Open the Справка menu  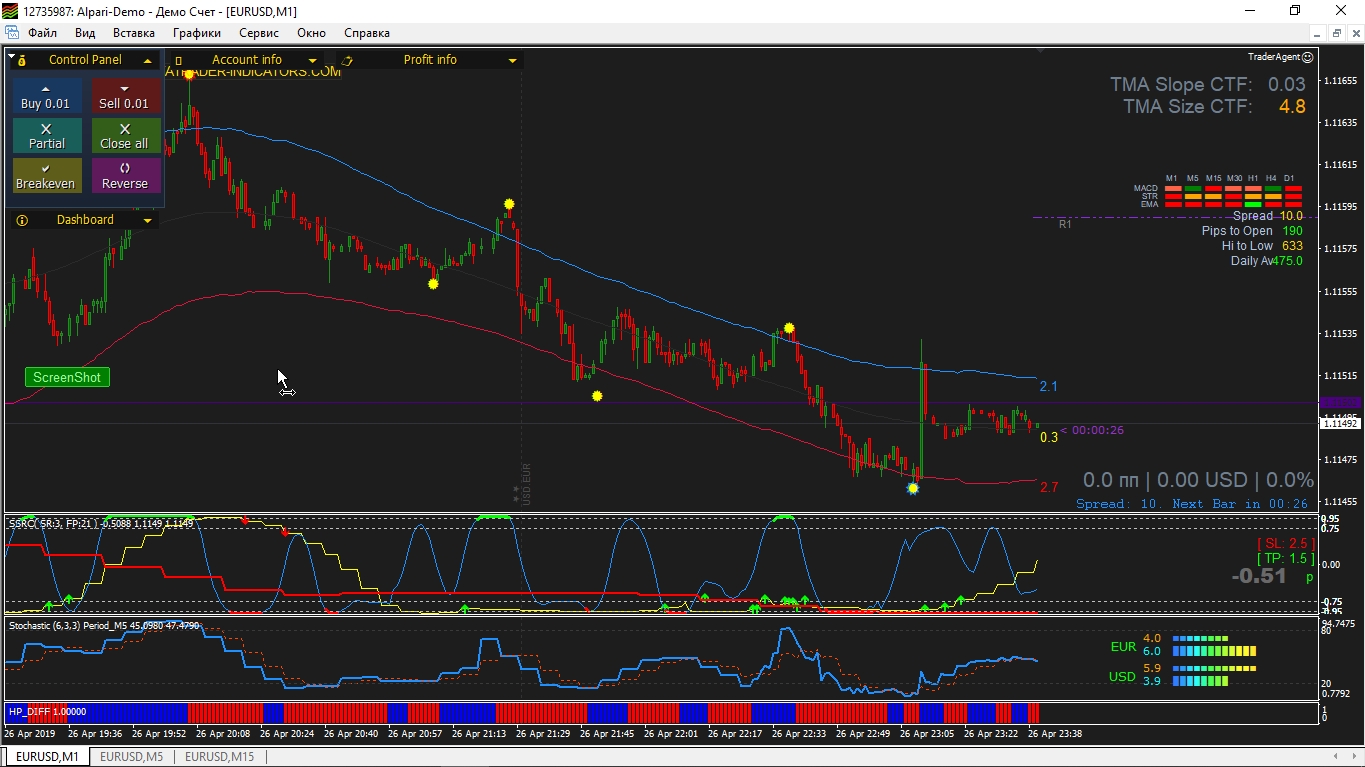[366, 33]
